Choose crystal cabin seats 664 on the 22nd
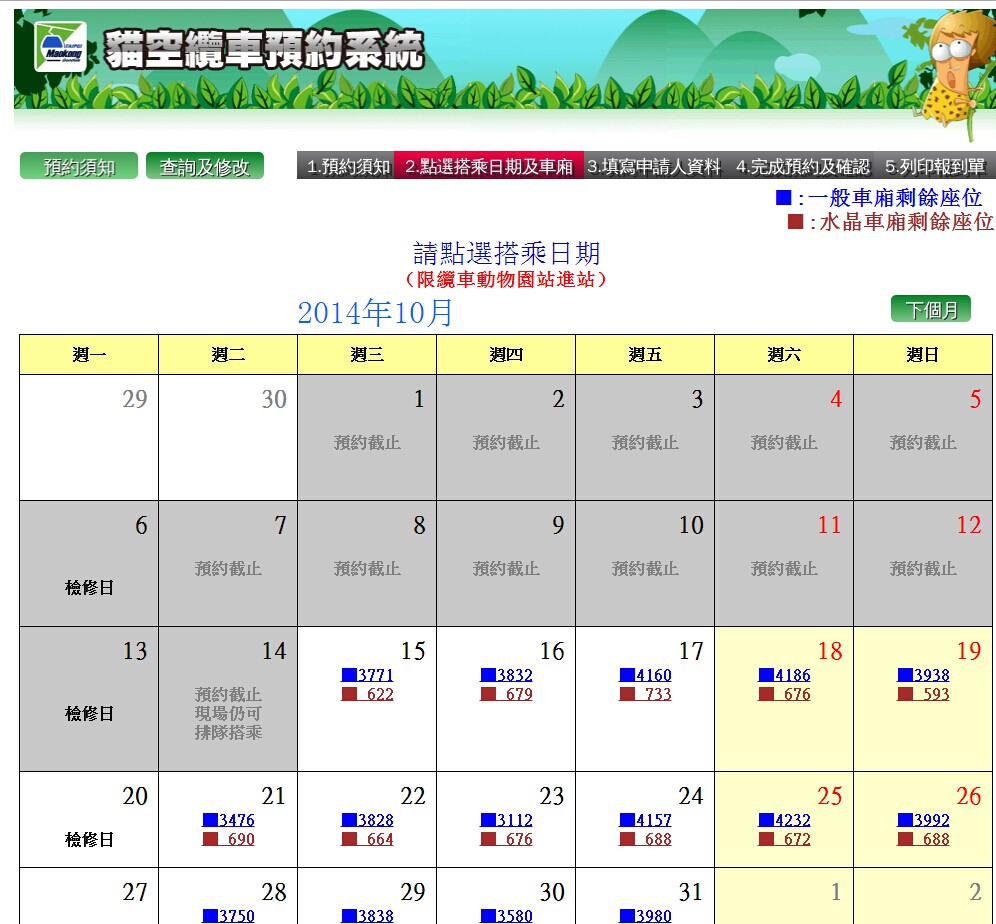 click(367, 839)
